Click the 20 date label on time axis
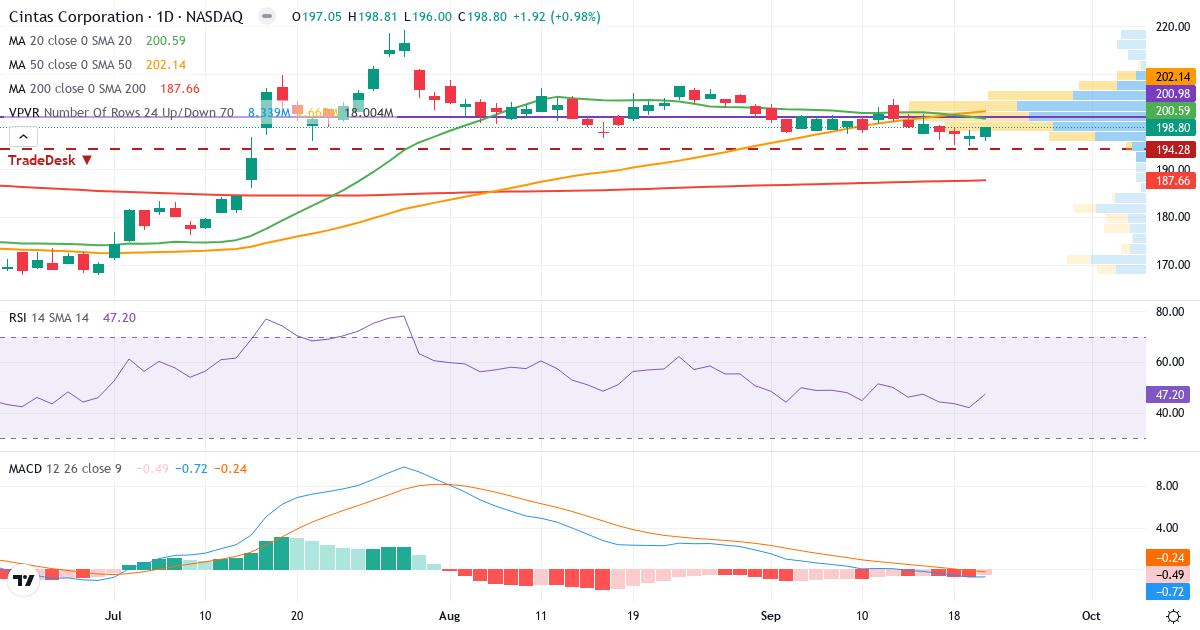The width and height of the screenshot is (1200, 630). tap(297, 616)
